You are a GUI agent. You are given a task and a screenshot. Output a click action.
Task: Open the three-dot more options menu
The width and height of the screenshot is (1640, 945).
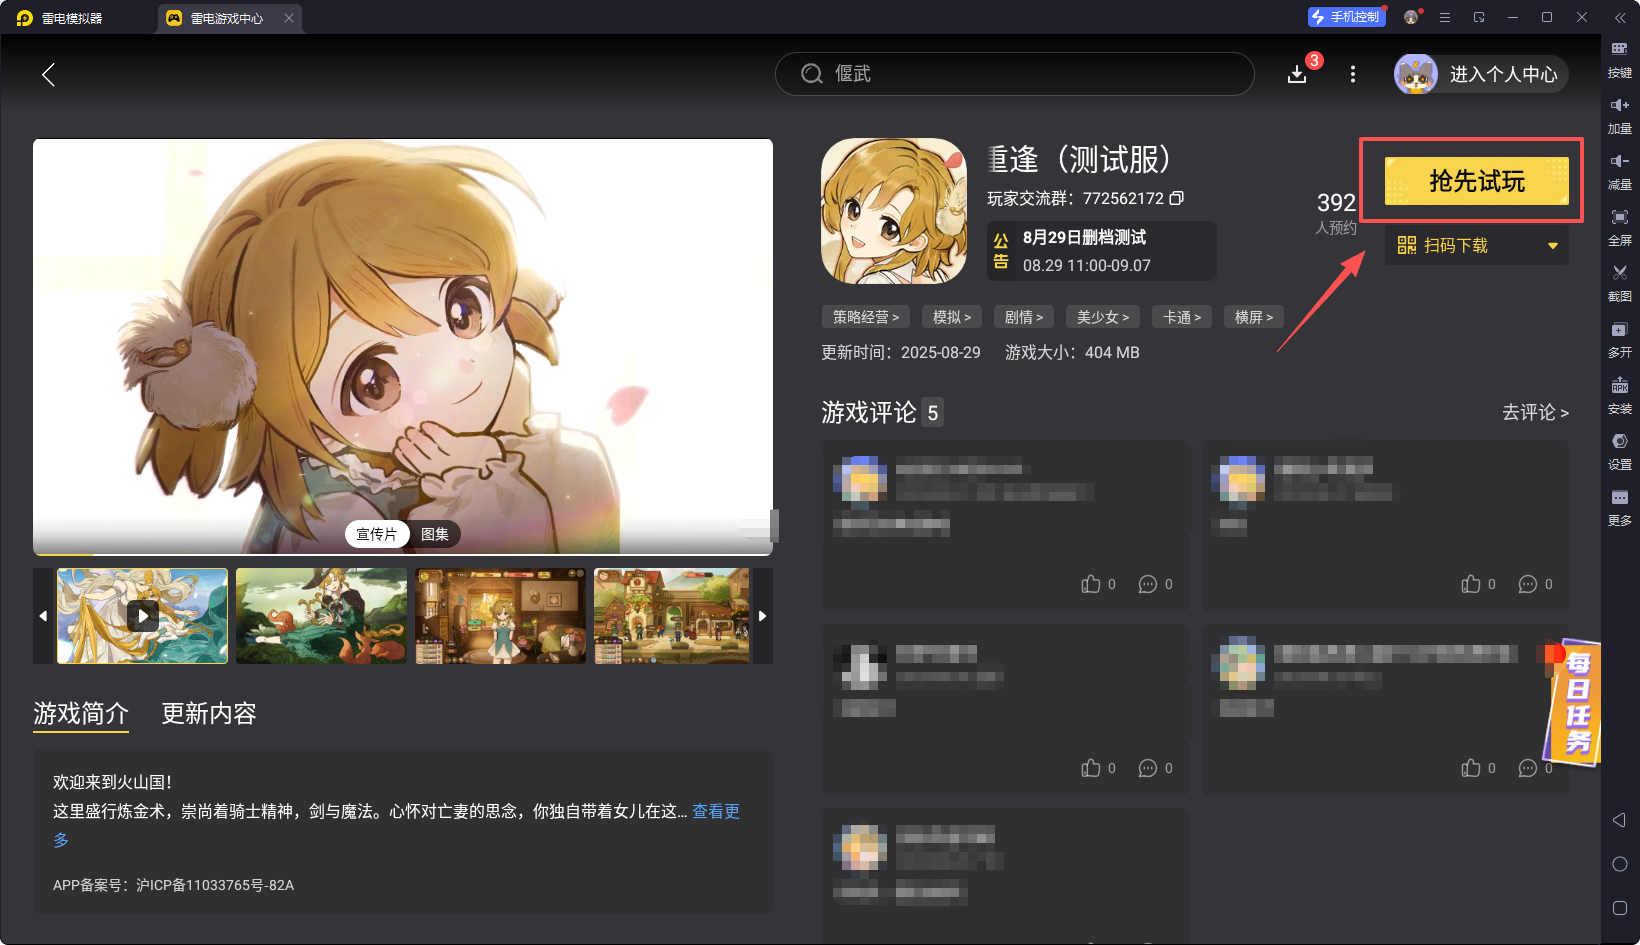[1353, 74]
